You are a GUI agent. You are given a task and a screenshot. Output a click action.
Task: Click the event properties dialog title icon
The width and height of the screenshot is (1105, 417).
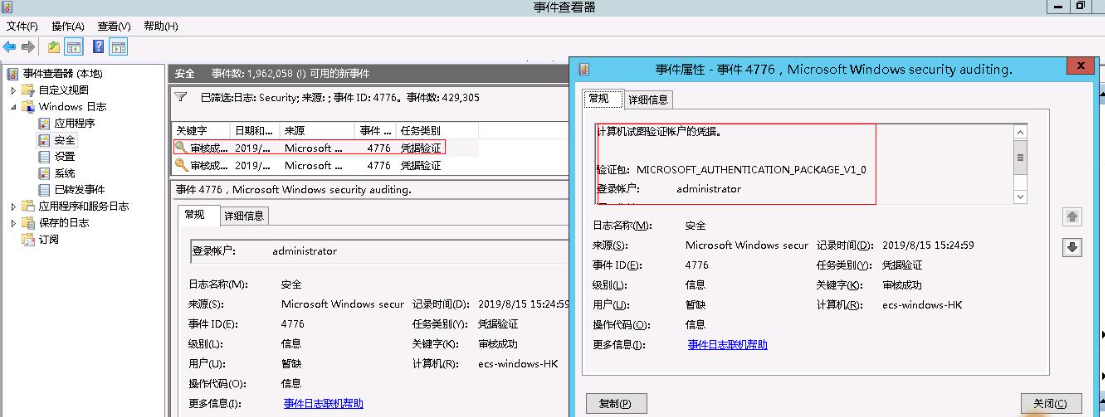point(584,69)
